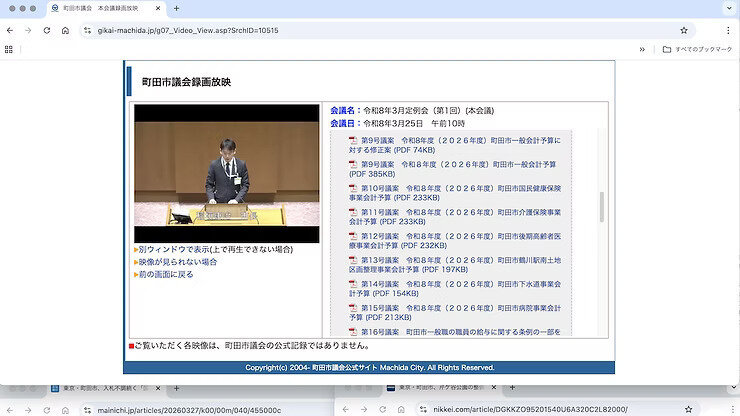This screenshot has width=740, height=416.
Task: Close the 町田市議会 tab
Action: click(x=157, y=8)
